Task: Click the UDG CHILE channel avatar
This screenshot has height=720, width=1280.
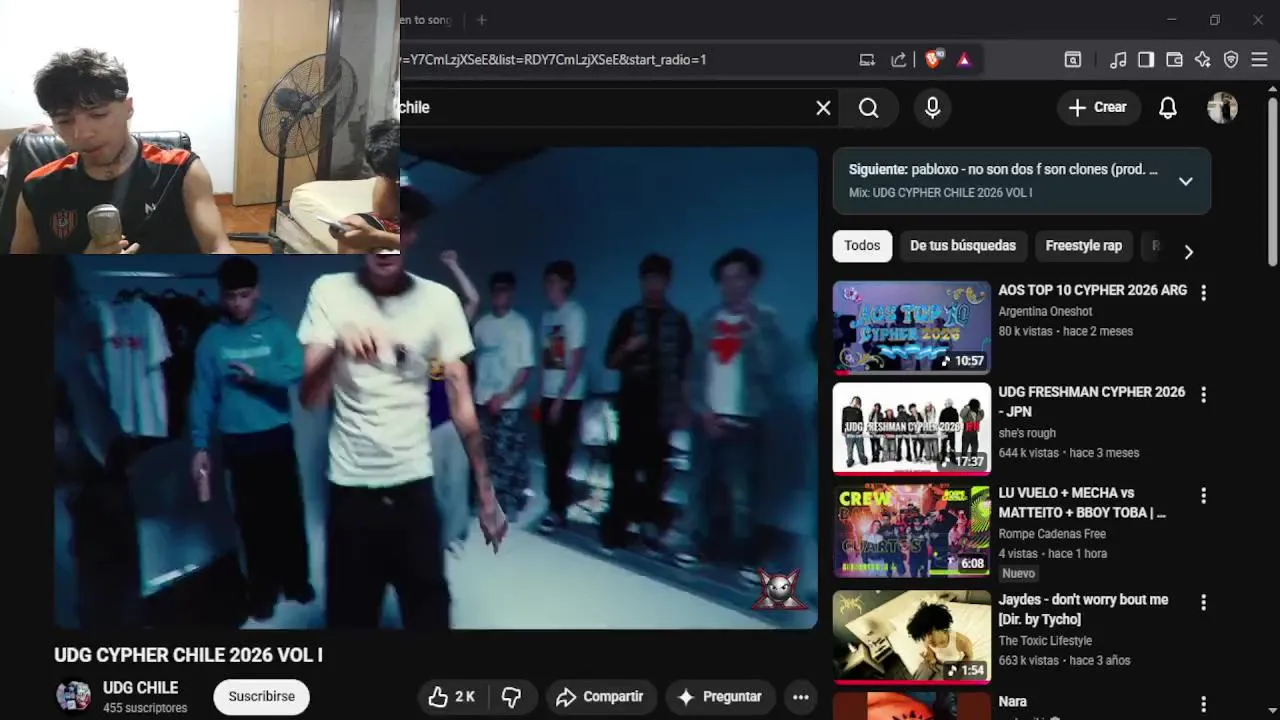Action: [73, 696]
